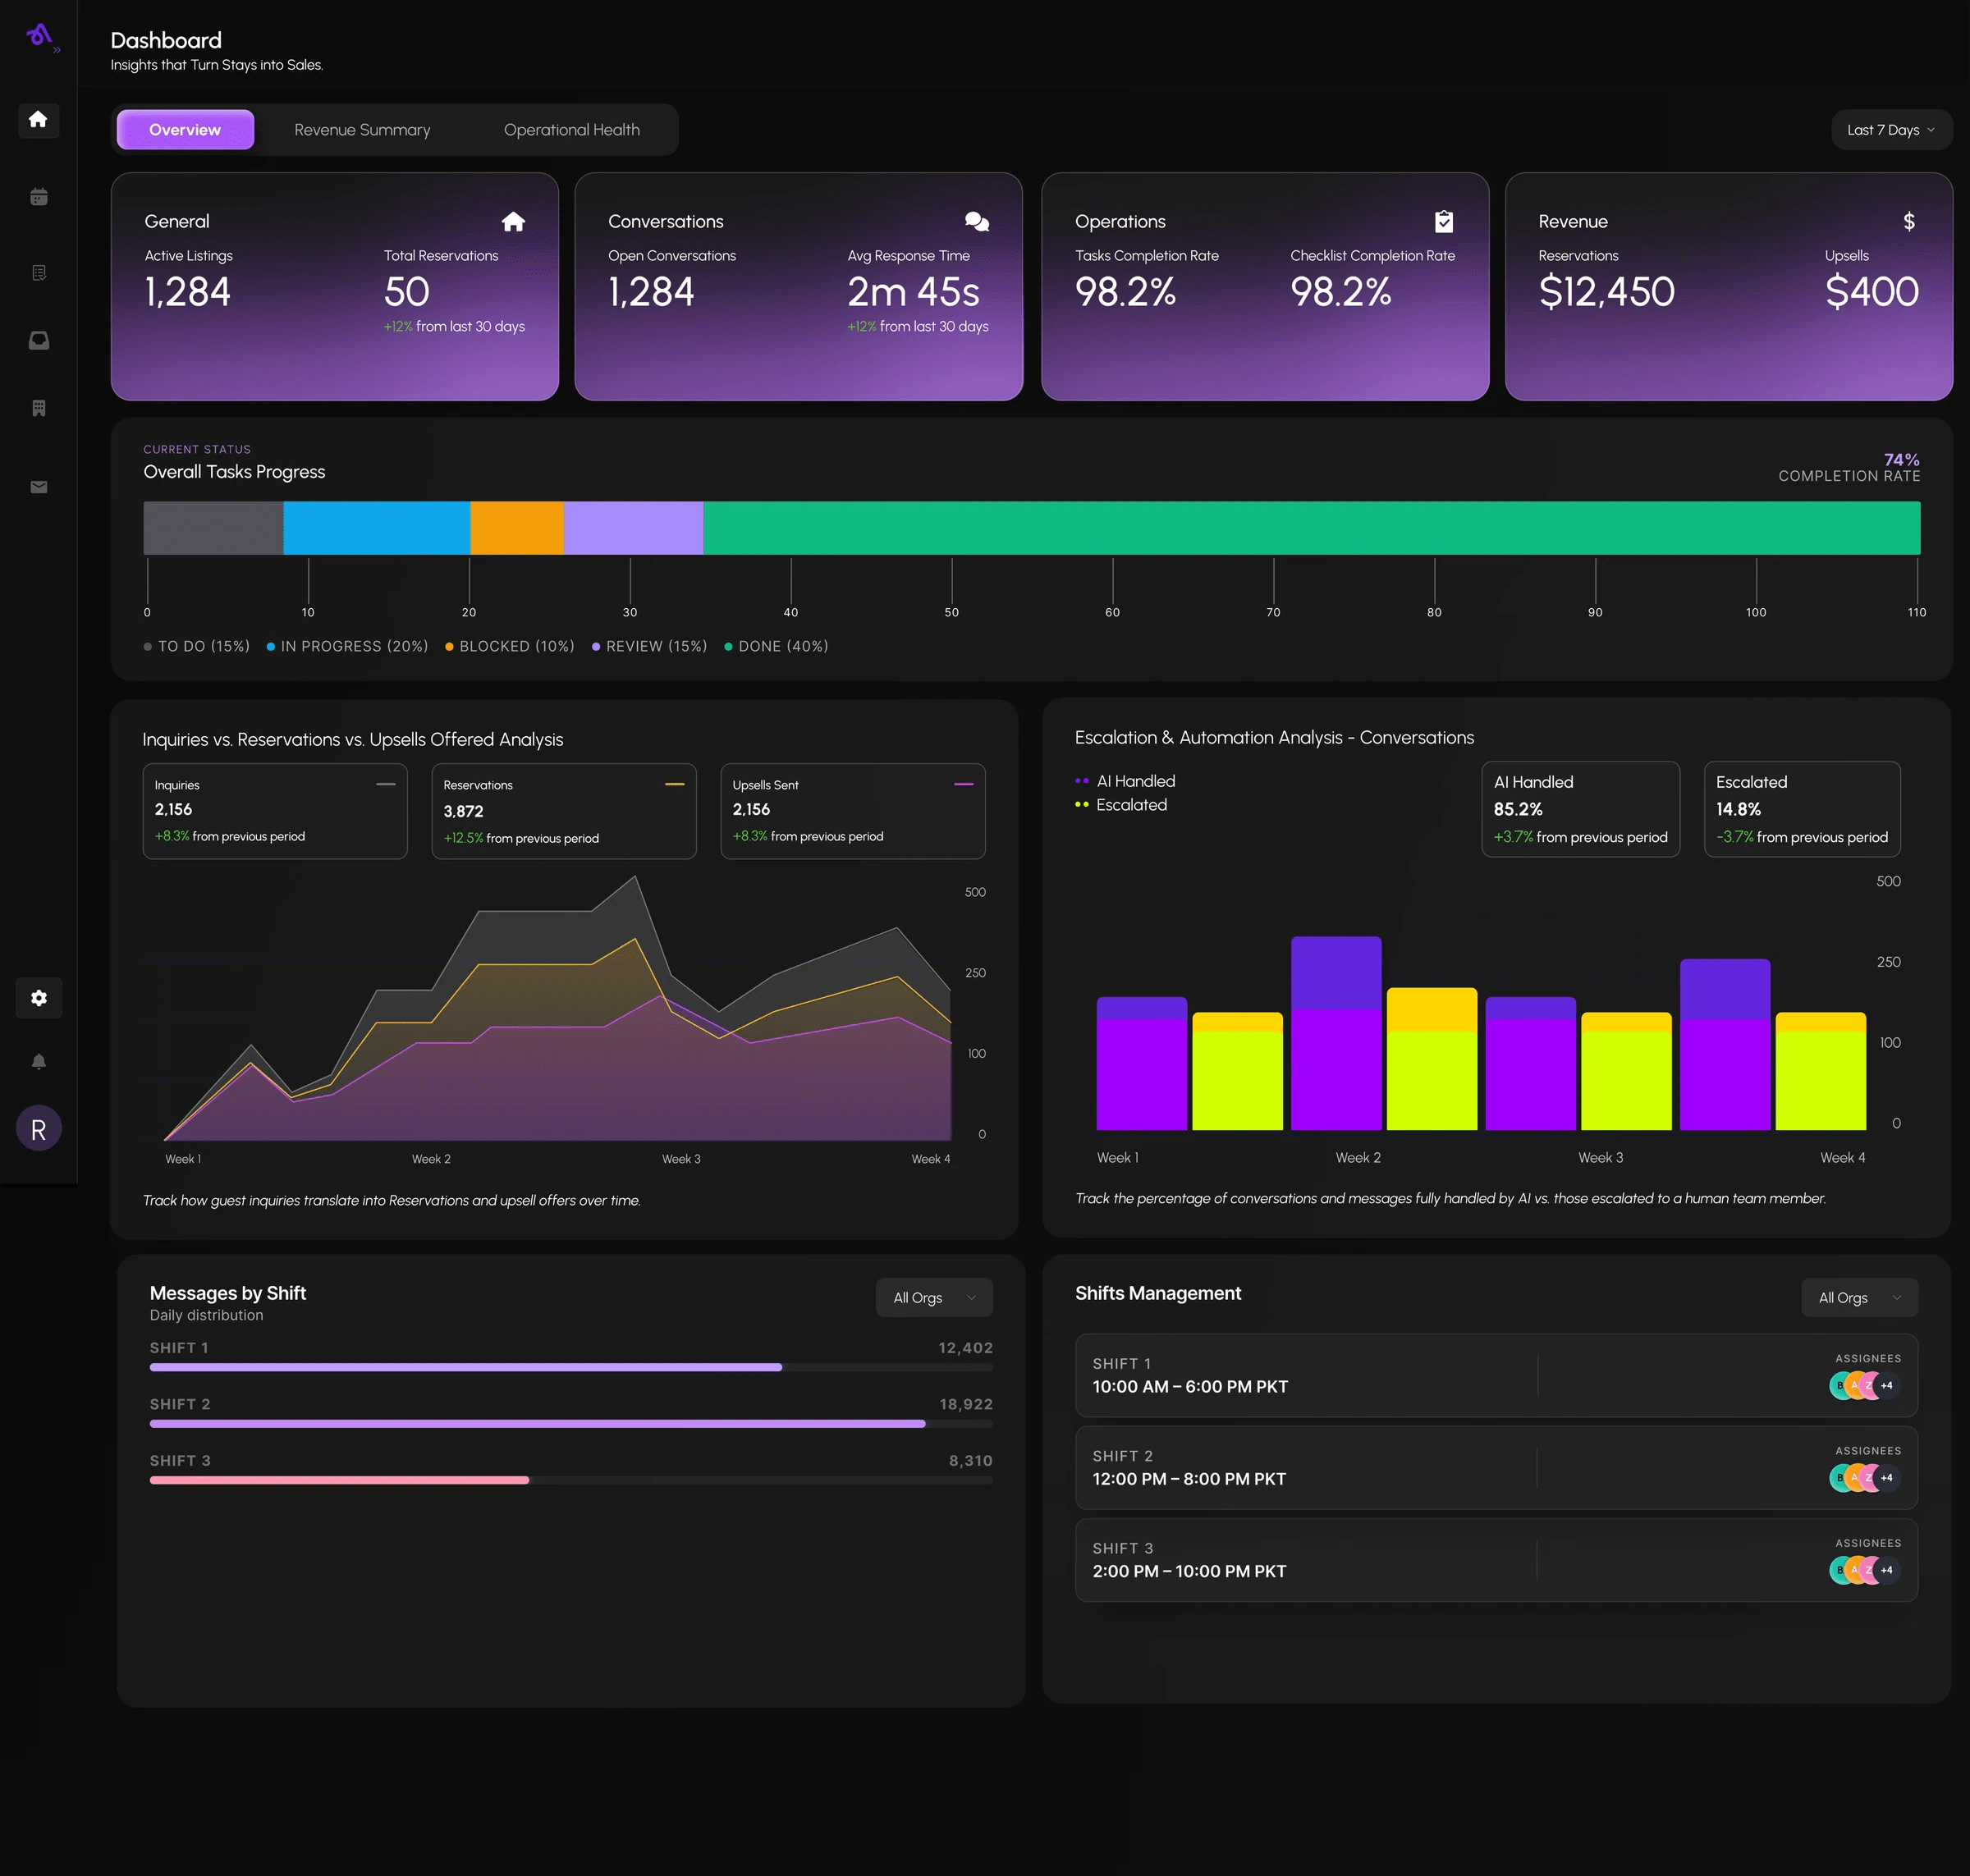The width and height of the screenshot is (1970, 1876).
Task: Open the building properties sidebar icon
Action: [x=38, y=408]
